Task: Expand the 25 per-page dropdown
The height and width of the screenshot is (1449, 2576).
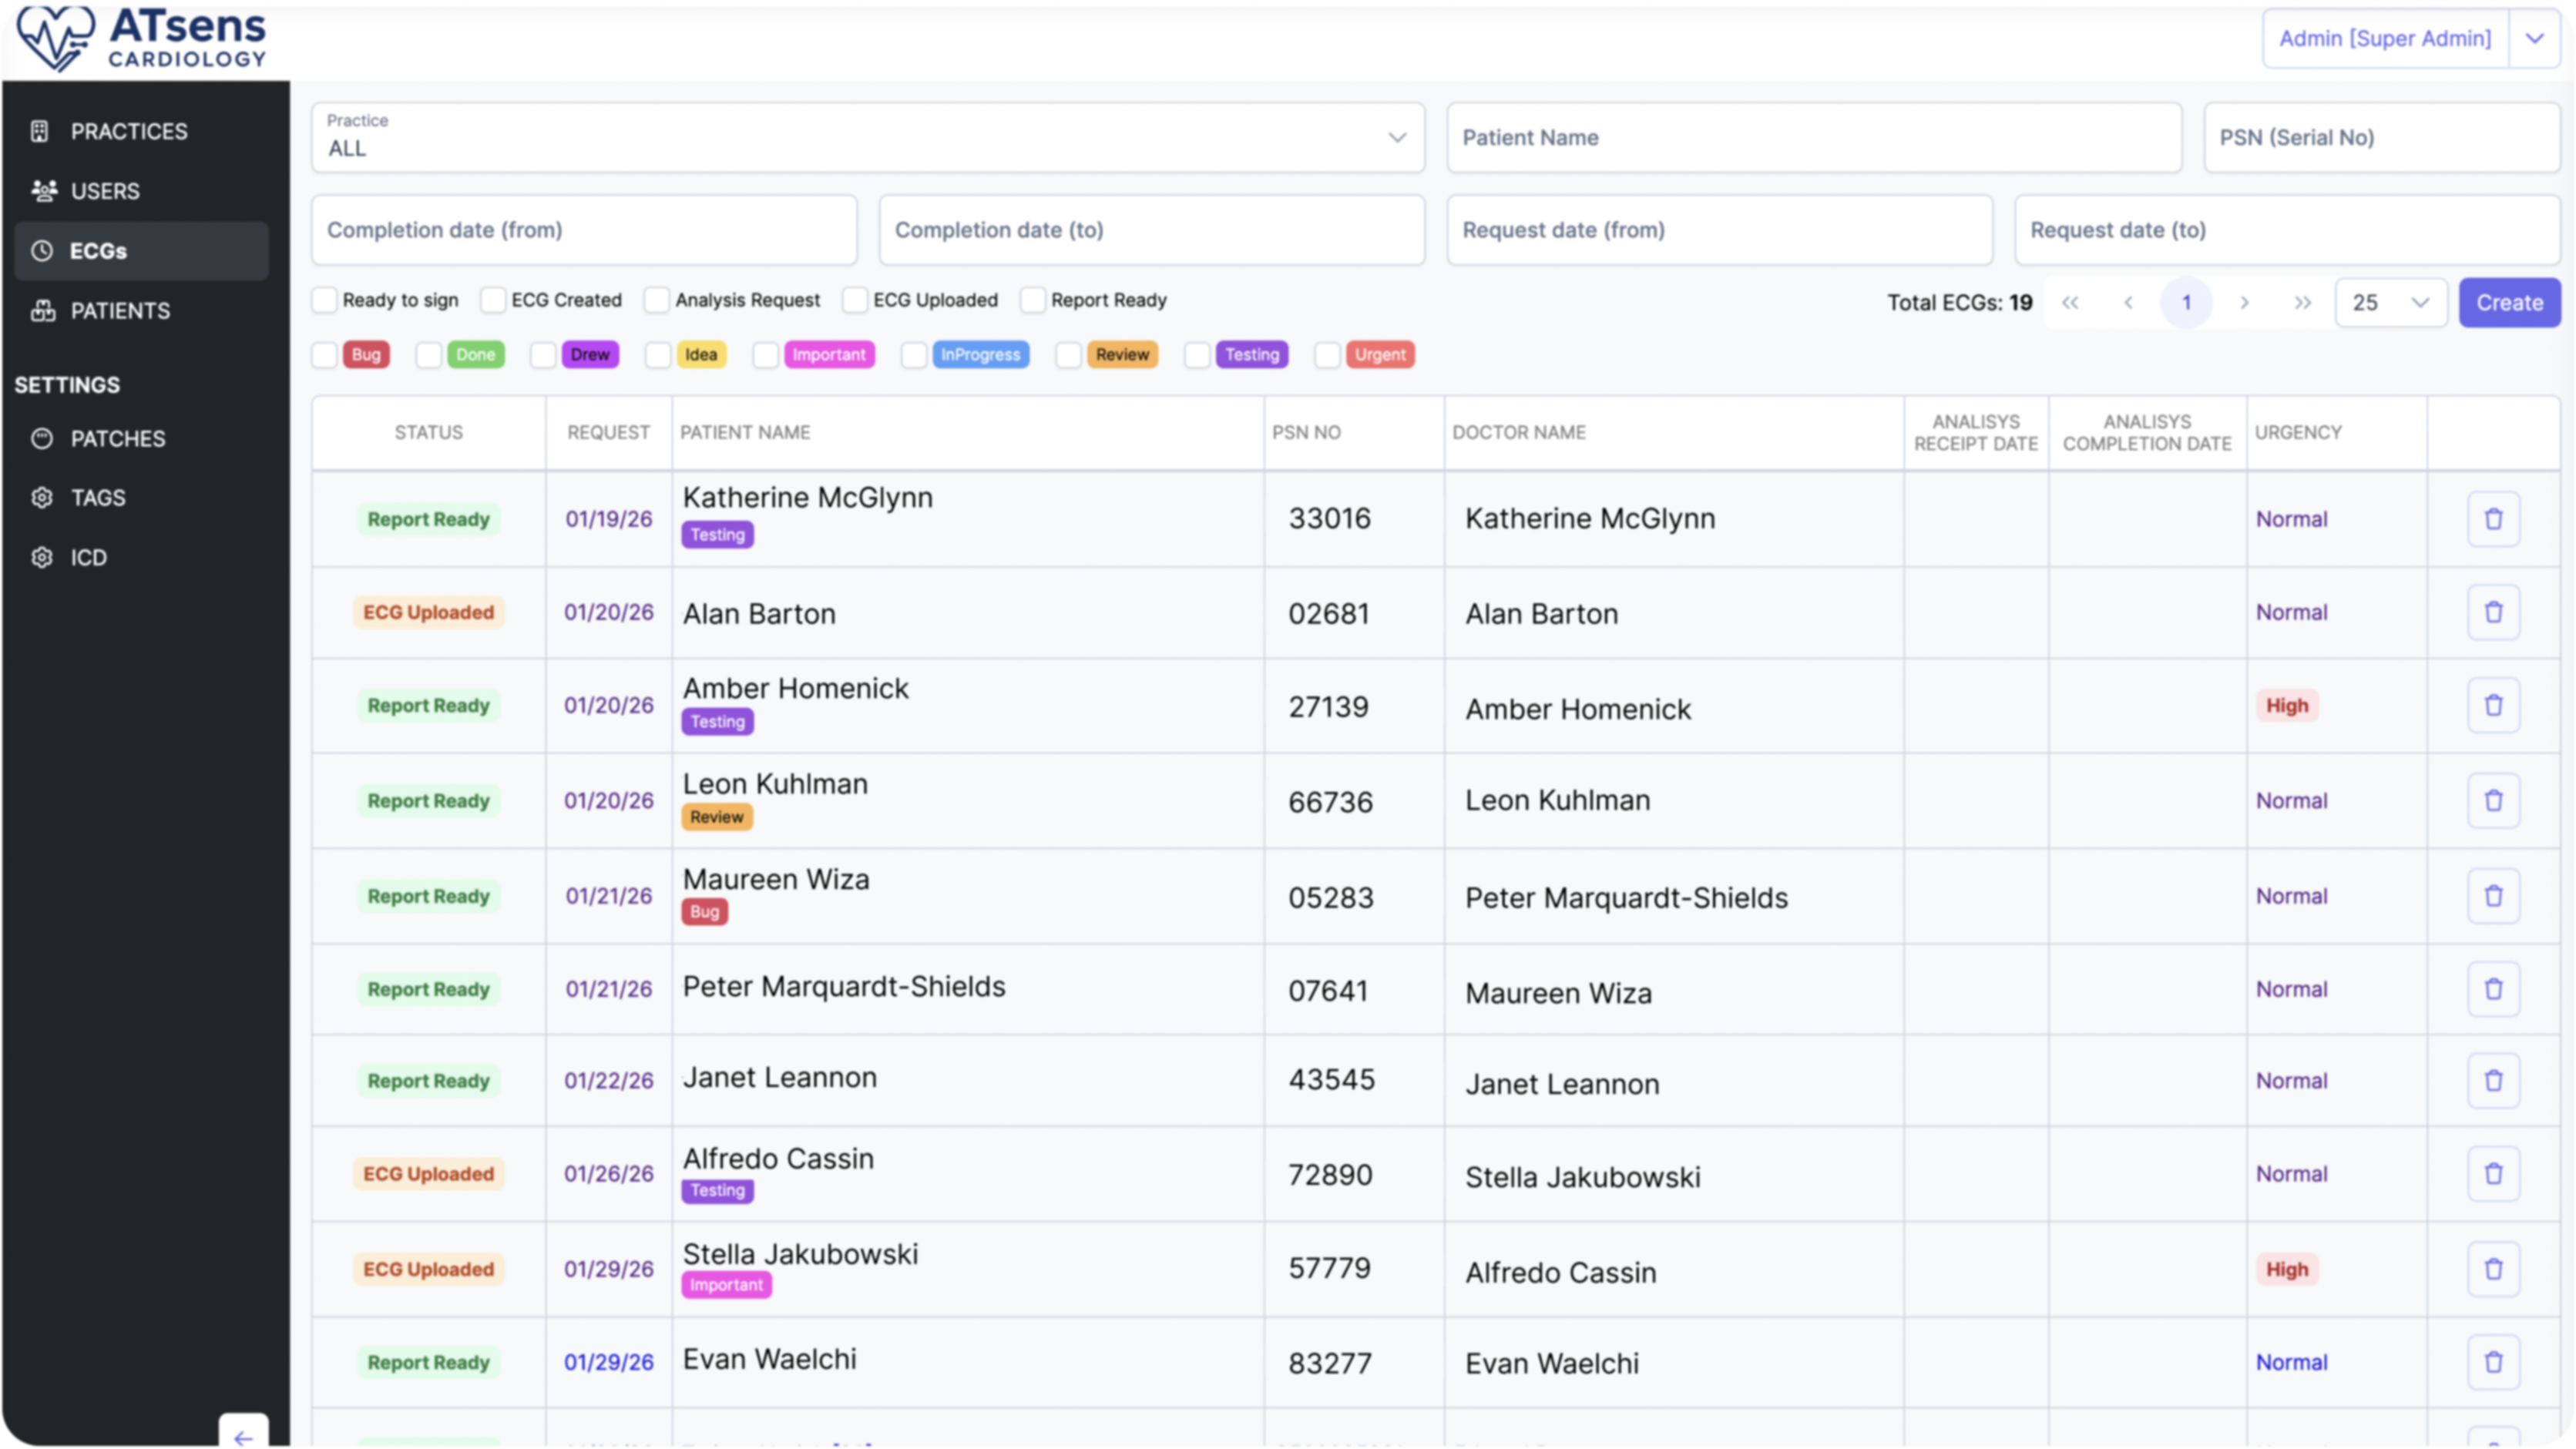Action: pyautogui.click(x=2390, y=303)
